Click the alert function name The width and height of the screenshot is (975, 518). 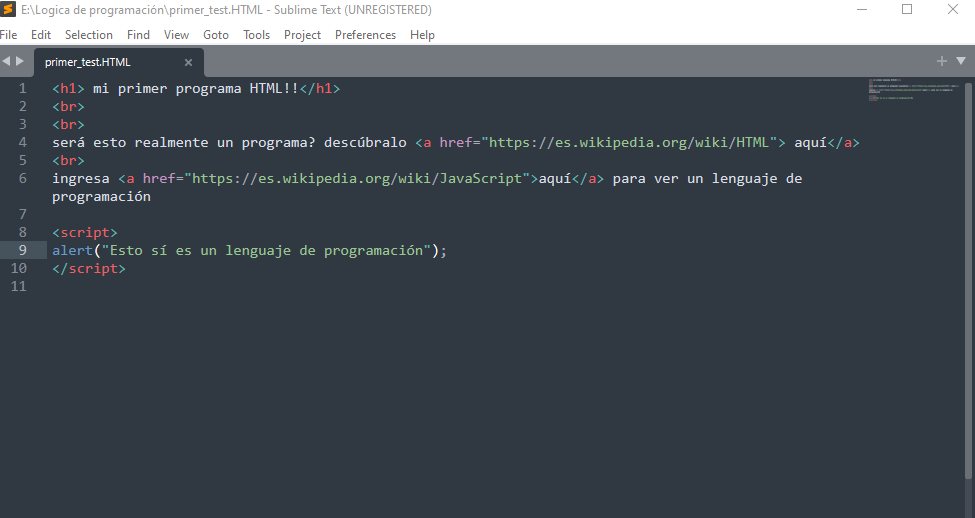click(72, 250)
